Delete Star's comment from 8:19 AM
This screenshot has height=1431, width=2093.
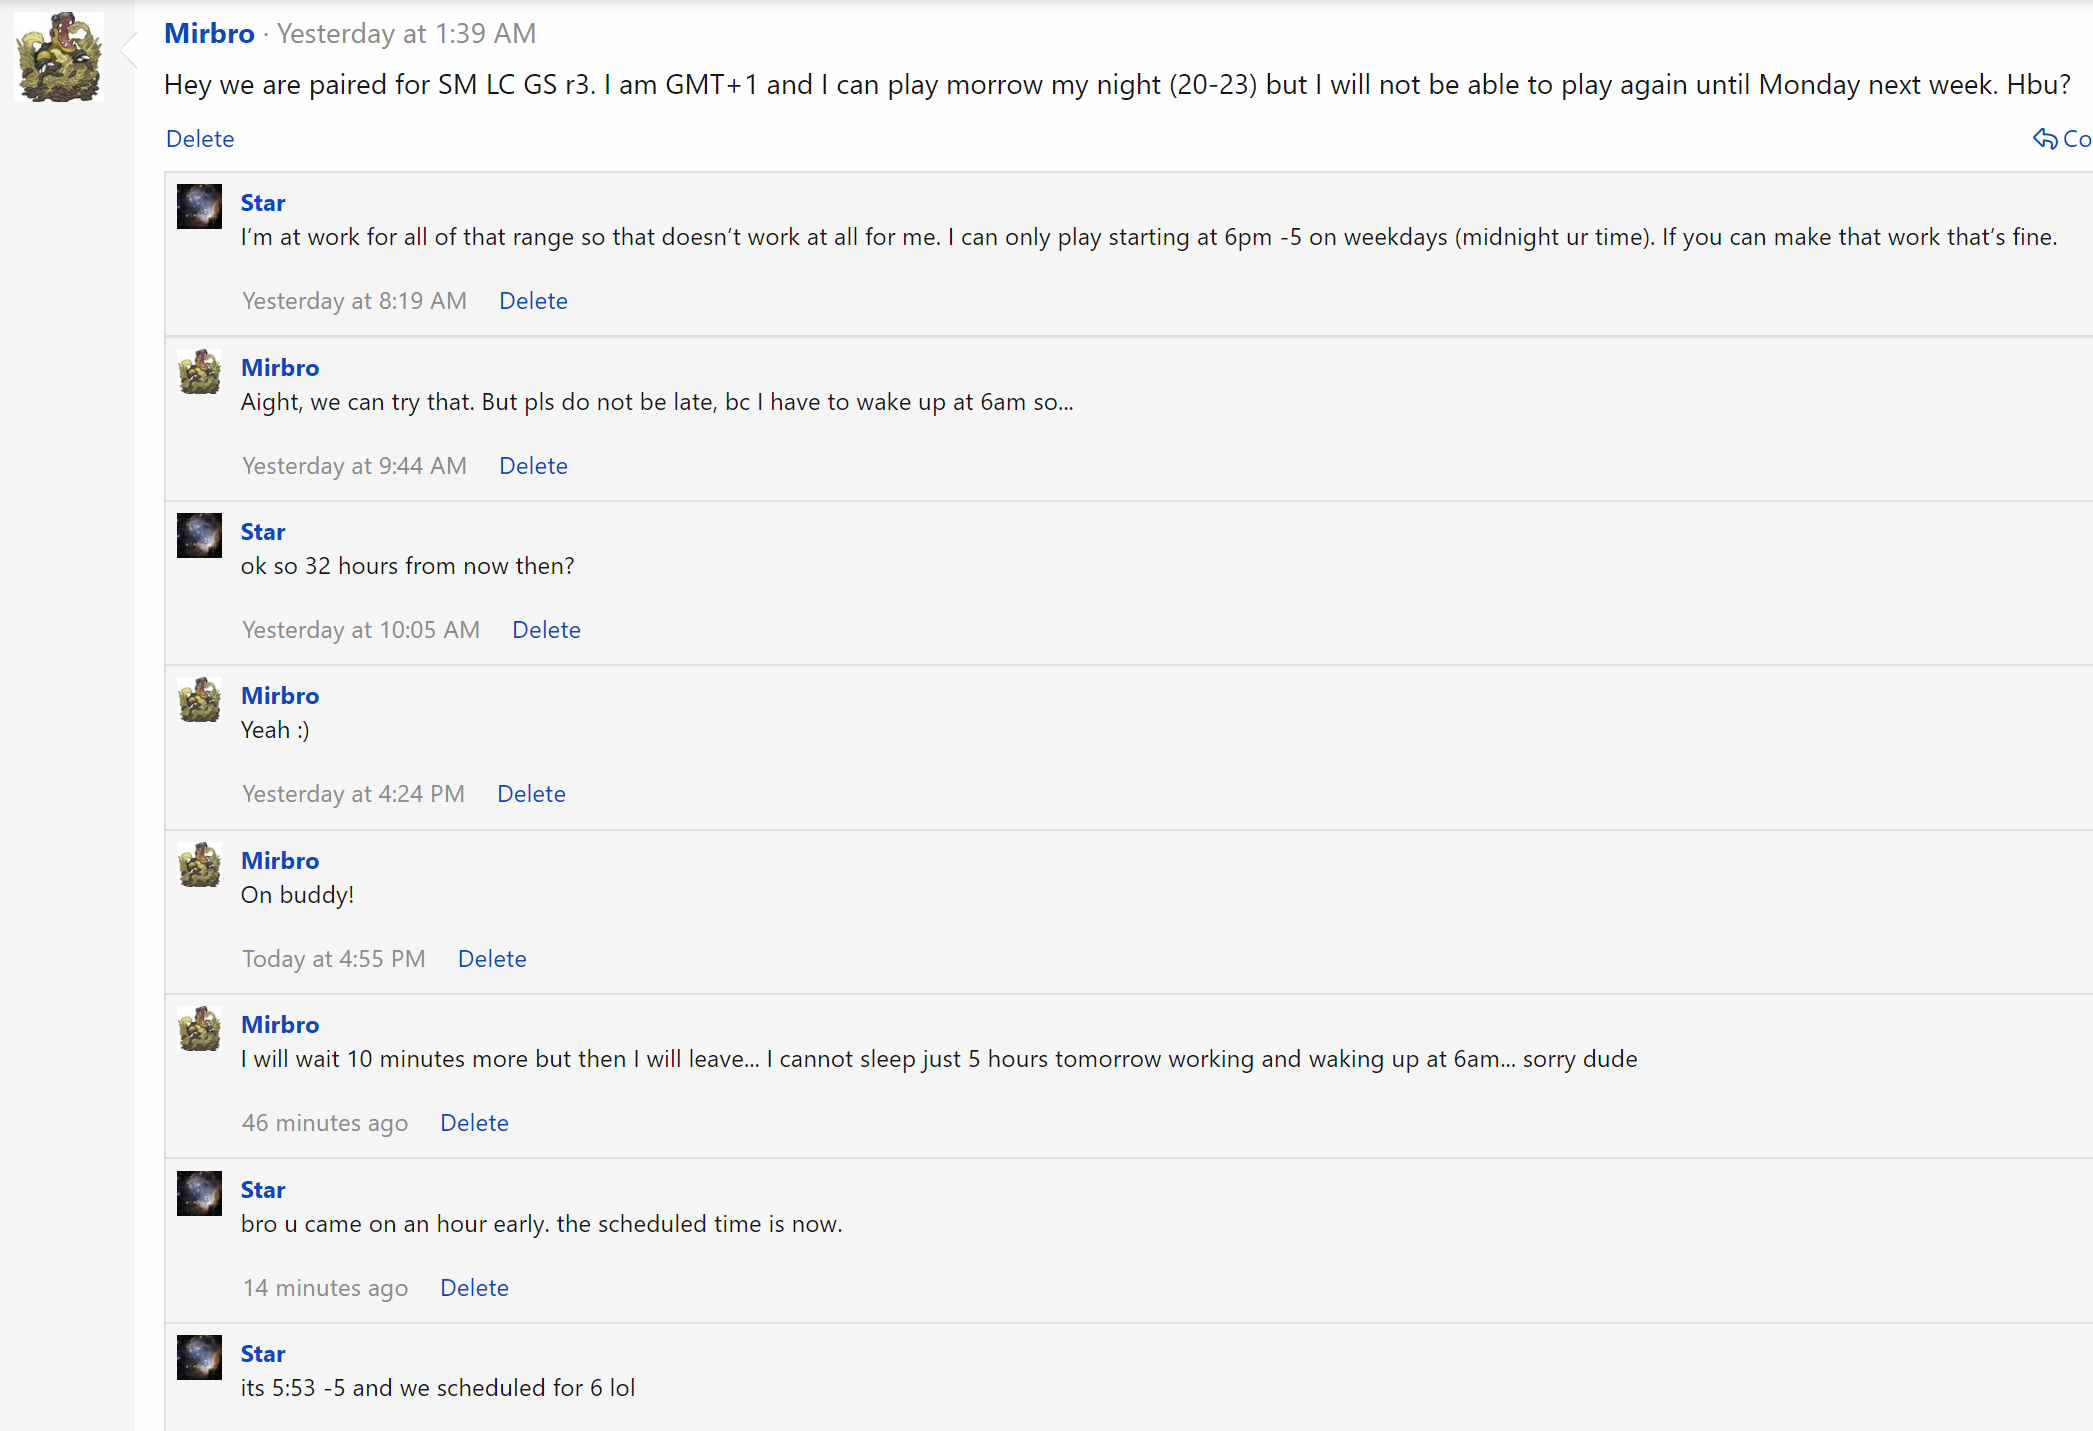(x=533, y=301)
